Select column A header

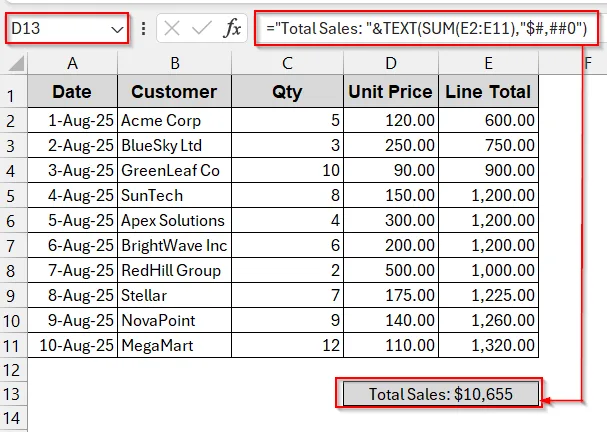tap(72, 63)
